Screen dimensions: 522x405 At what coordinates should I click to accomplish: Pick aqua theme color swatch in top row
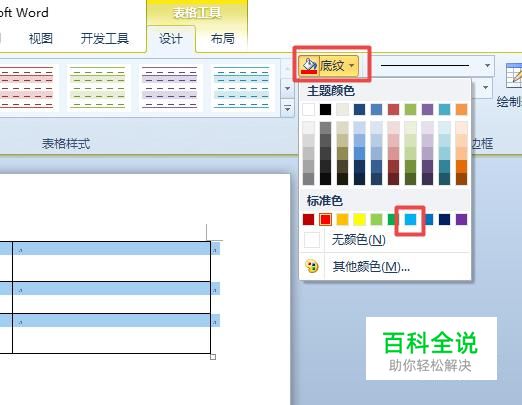coord(444,109)
